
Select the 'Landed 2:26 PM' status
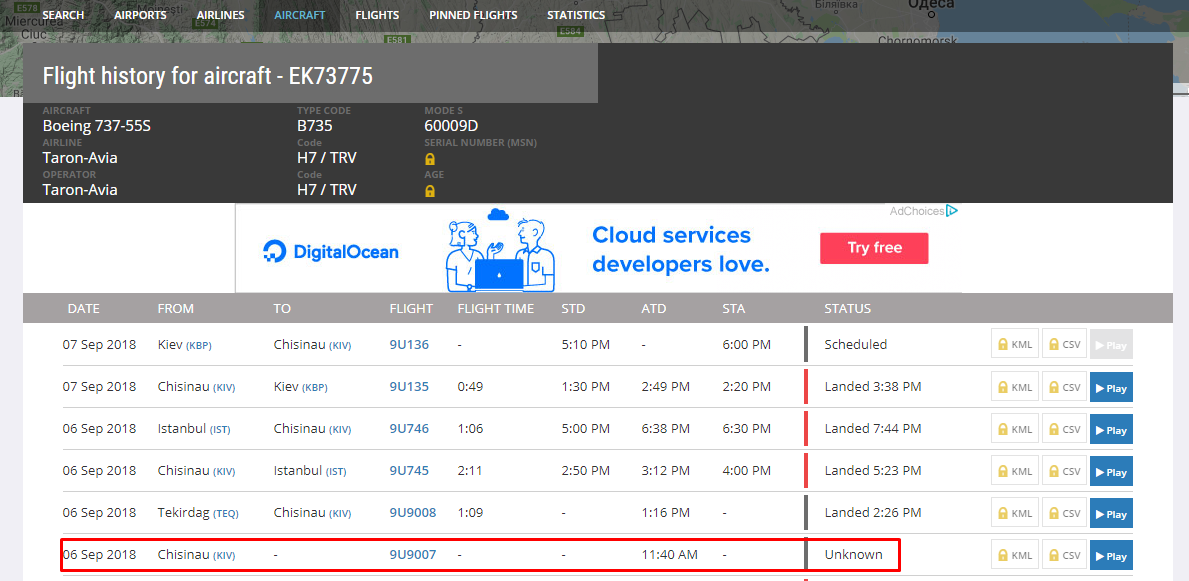click(x=873, y=513)
